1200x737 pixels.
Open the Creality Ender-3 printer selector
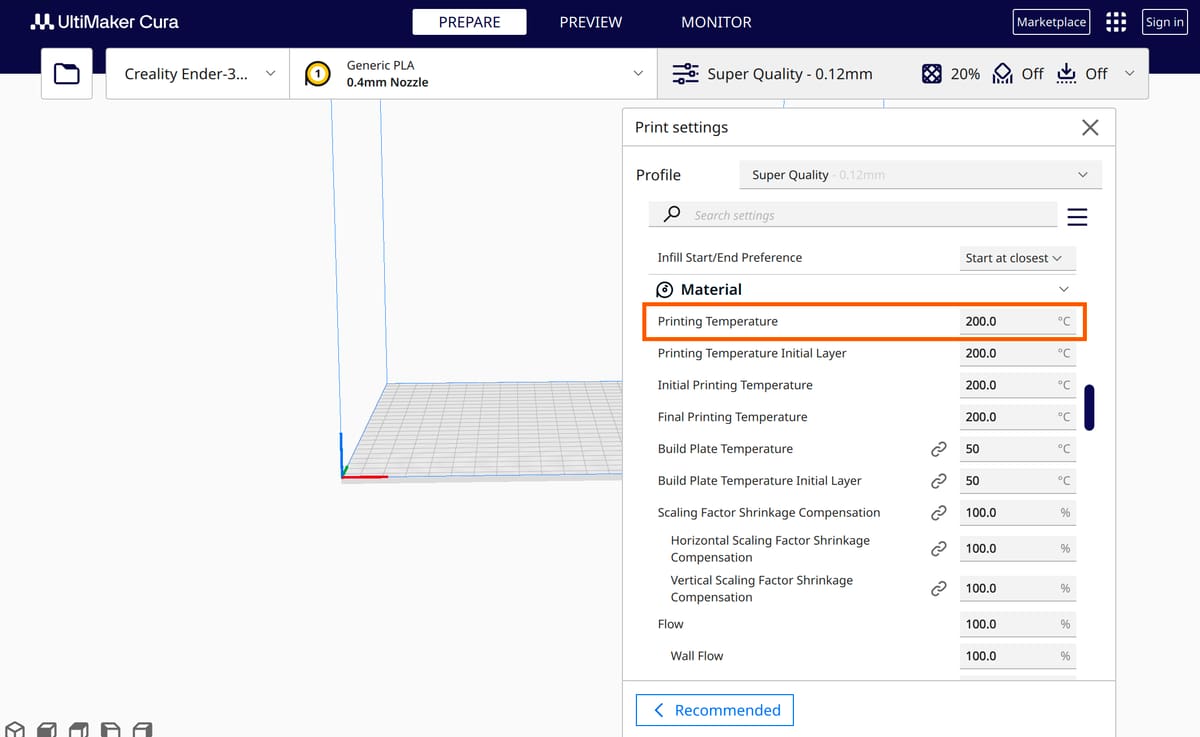coord(198,74)
